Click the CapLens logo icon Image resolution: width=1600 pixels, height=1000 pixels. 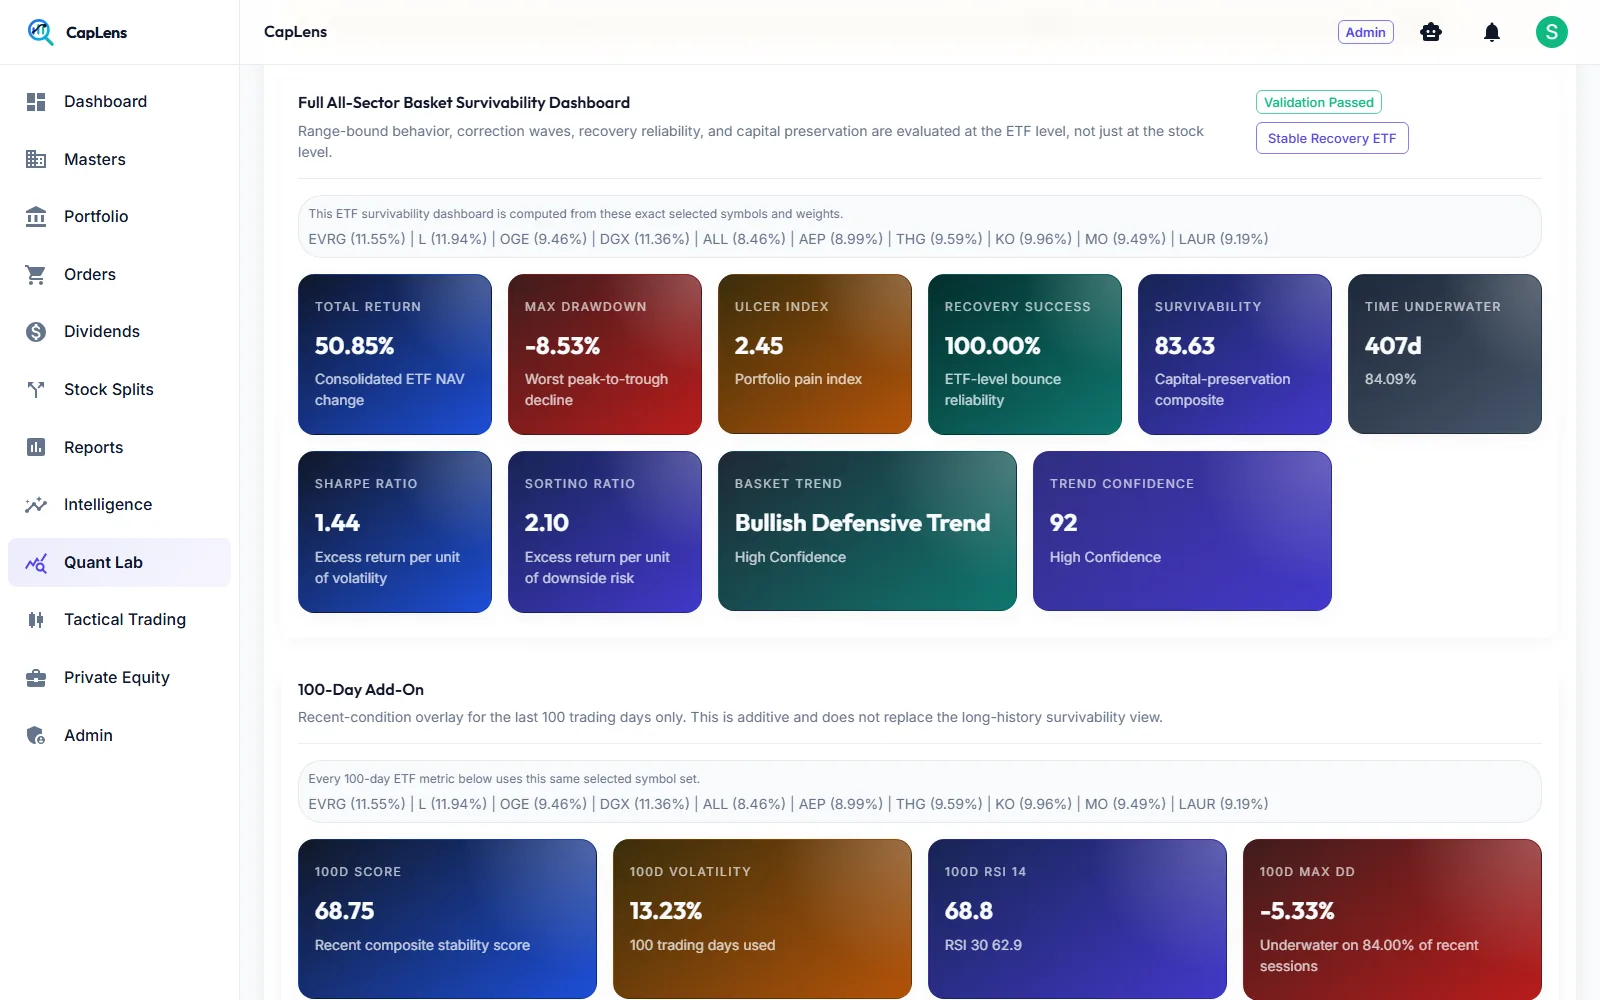pos(40,32)
